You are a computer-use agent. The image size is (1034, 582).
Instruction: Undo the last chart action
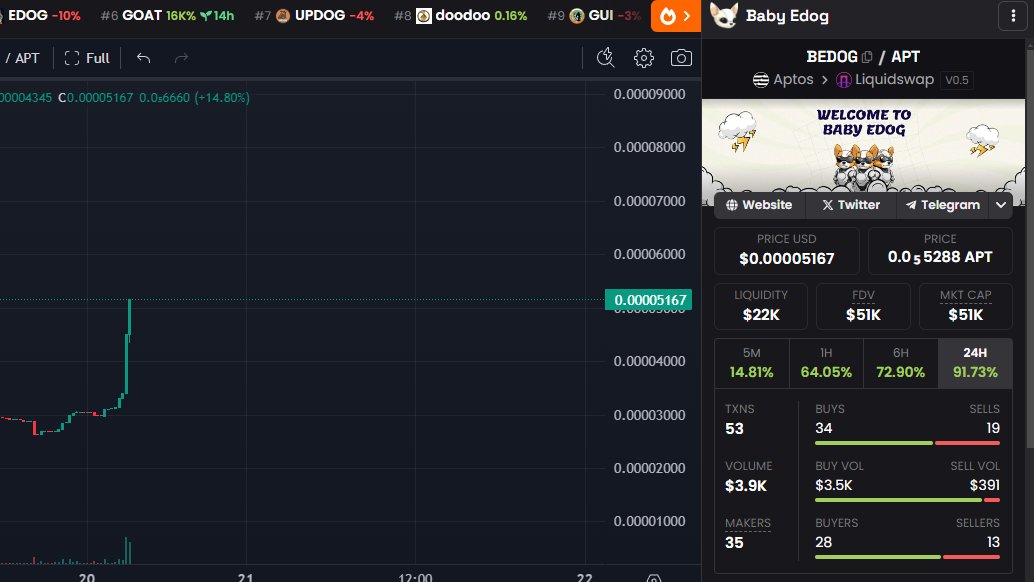143,58
